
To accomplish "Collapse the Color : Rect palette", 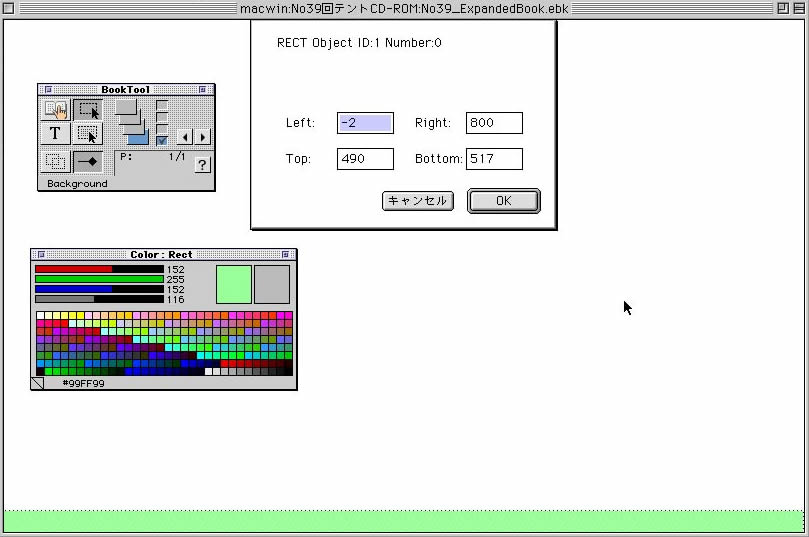I will [285, 254].
